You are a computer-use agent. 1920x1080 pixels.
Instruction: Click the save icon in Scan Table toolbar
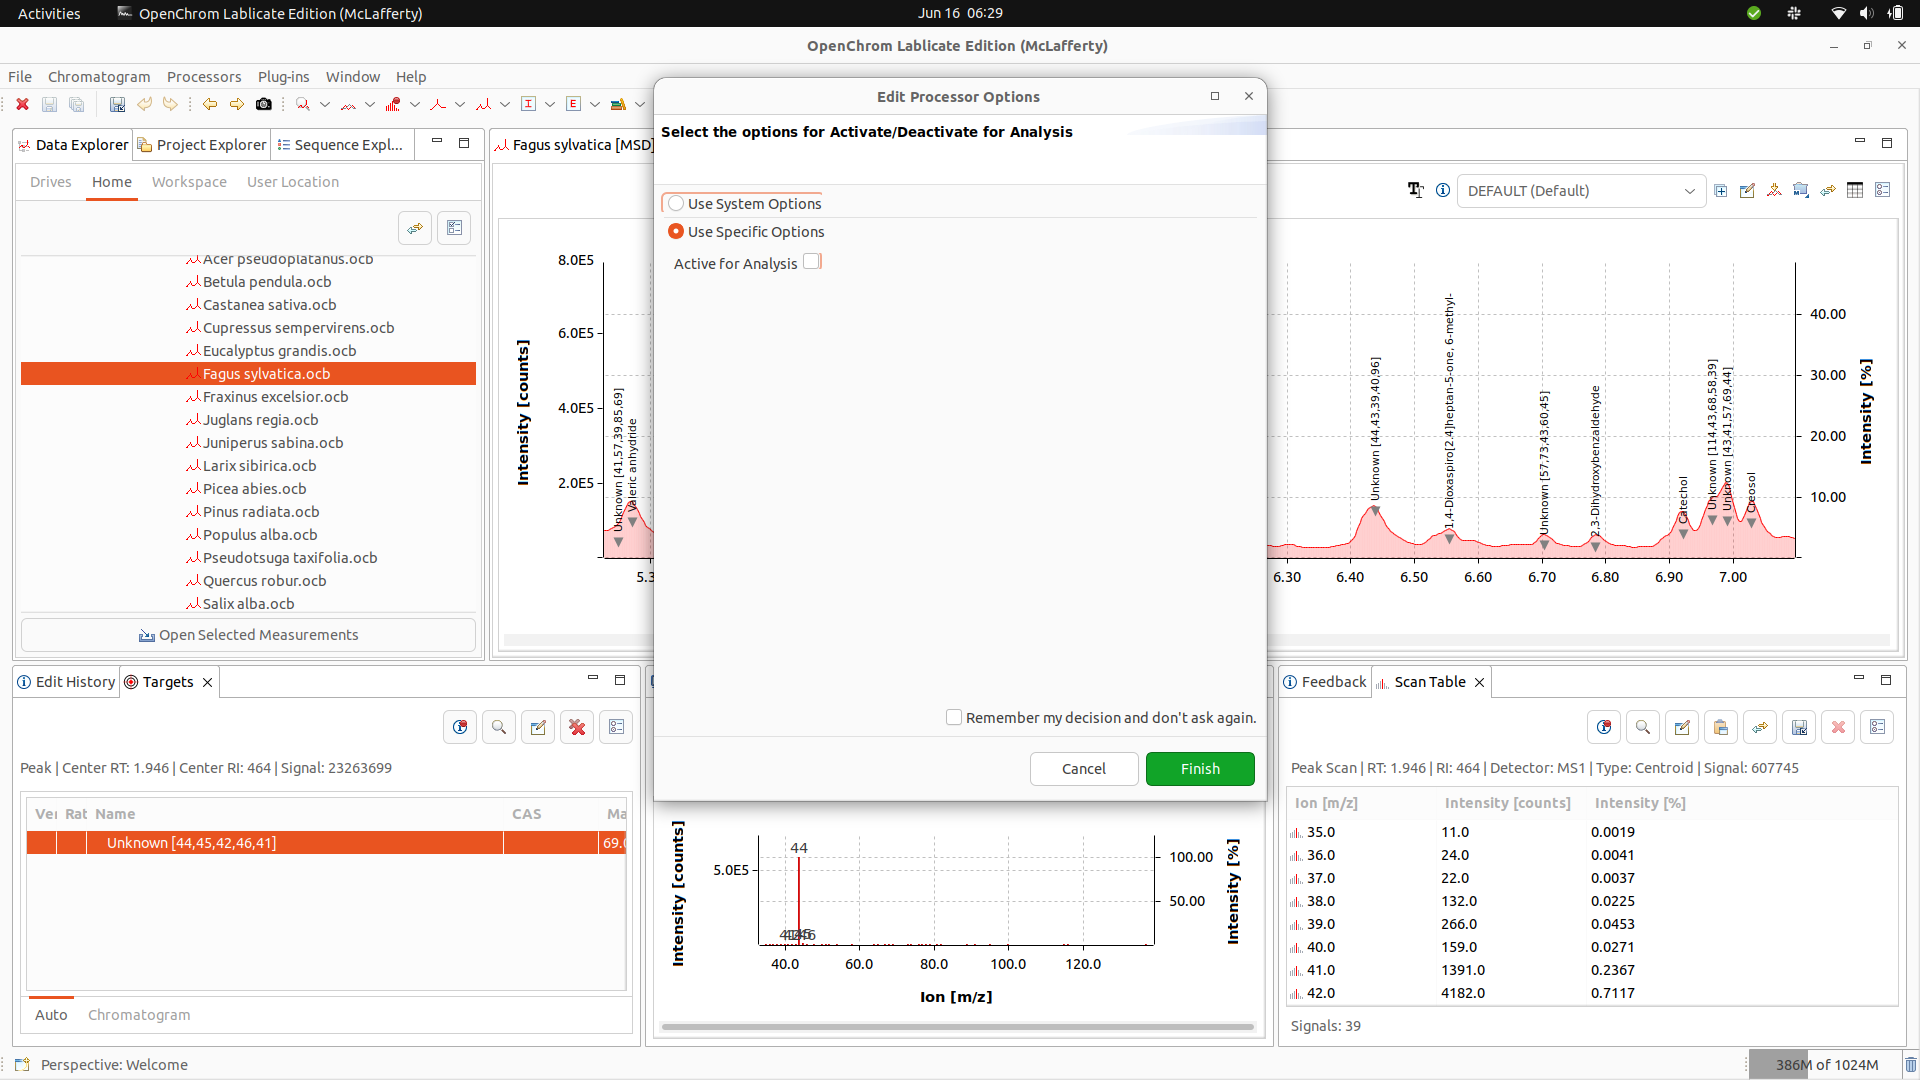[x=1799, y=727]
